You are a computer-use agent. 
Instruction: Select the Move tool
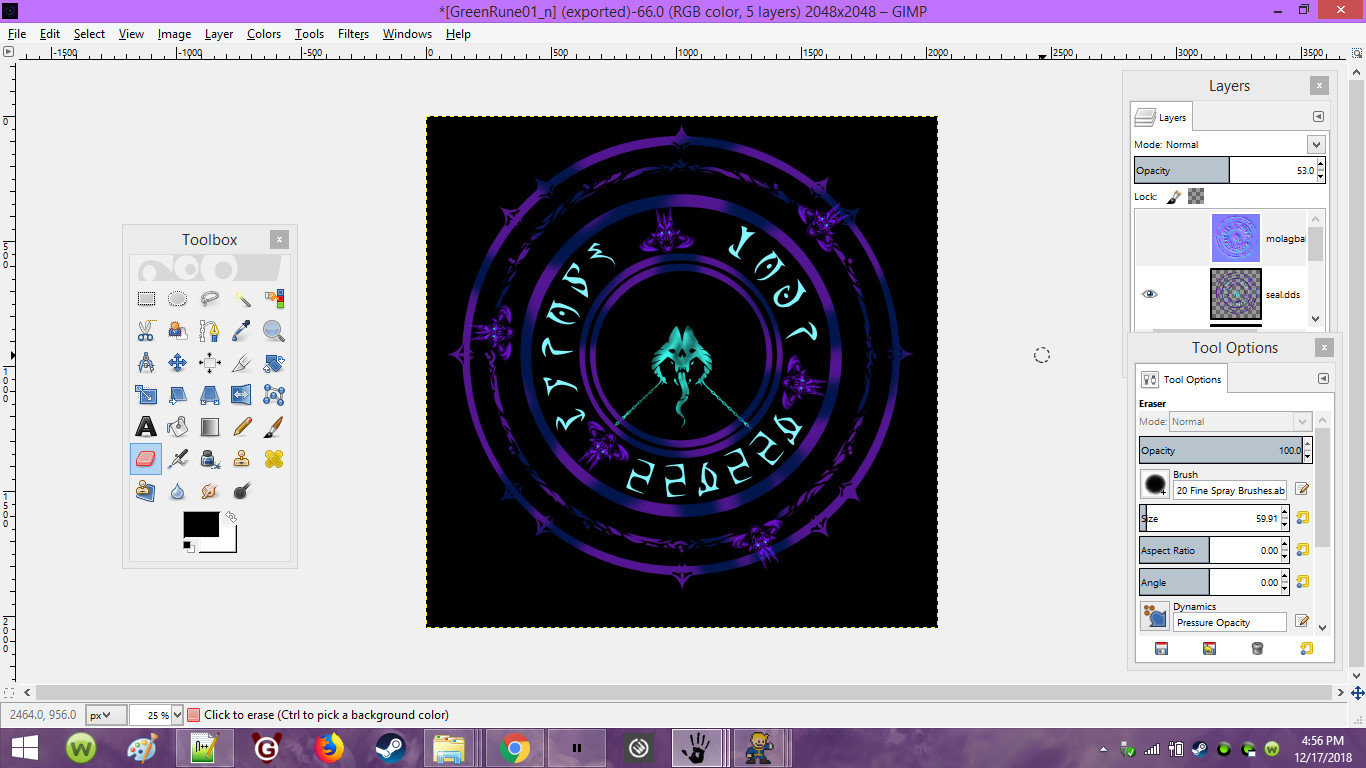click(178, 363)
